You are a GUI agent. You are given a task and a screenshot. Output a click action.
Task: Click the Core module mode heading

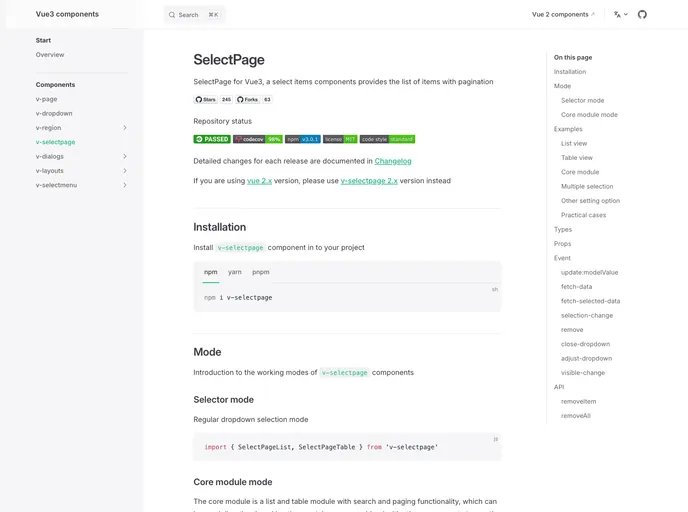[x=233, y=482]
